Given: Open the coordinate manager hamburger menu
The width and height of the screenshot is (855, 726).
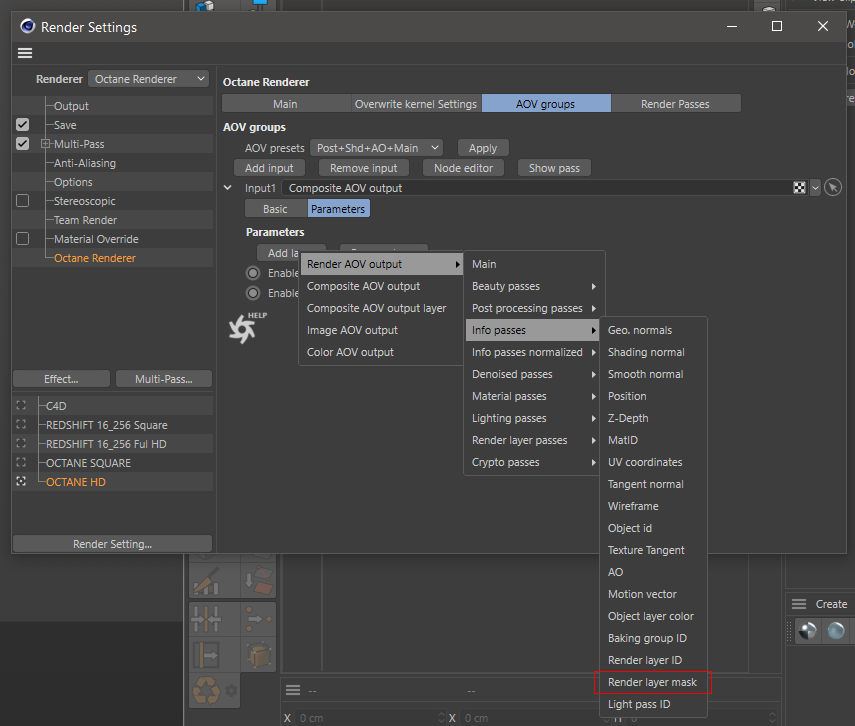Looking at the screenshot, I should pos(293,691).
